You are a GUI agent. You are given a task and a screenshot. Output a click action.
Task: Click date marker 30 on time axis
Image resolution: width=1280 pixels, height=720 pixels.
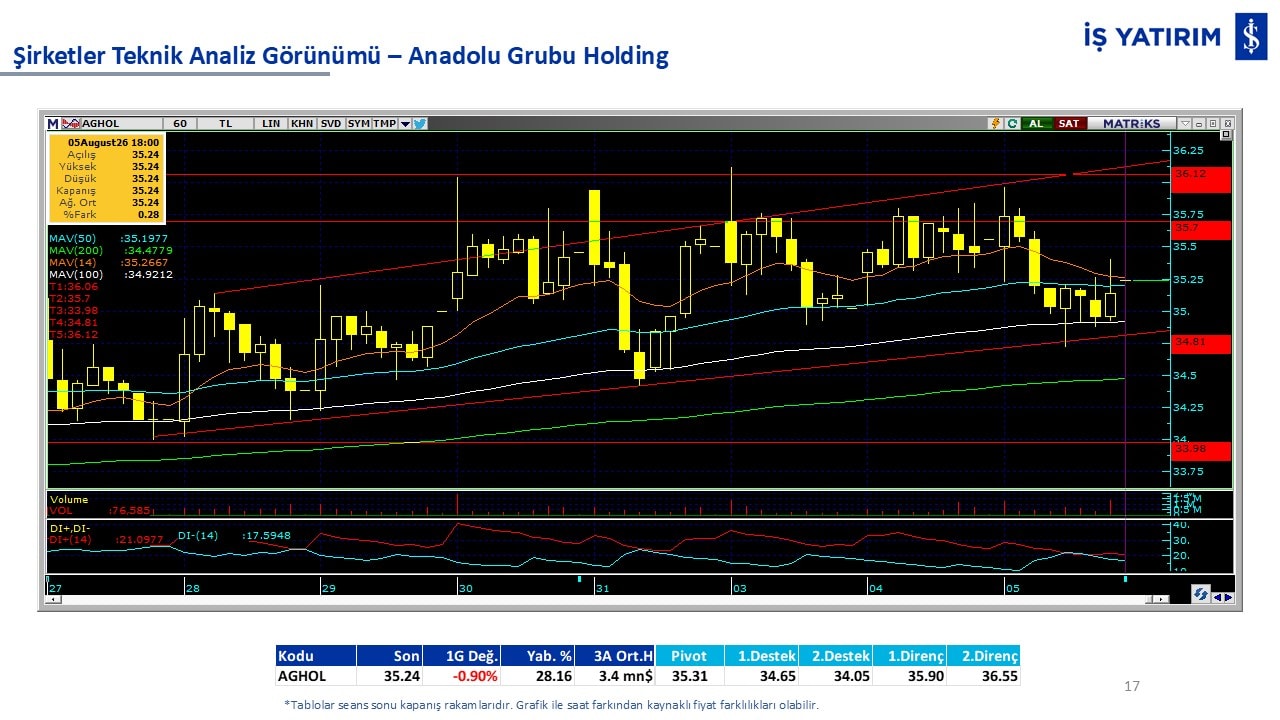point(466,588)
